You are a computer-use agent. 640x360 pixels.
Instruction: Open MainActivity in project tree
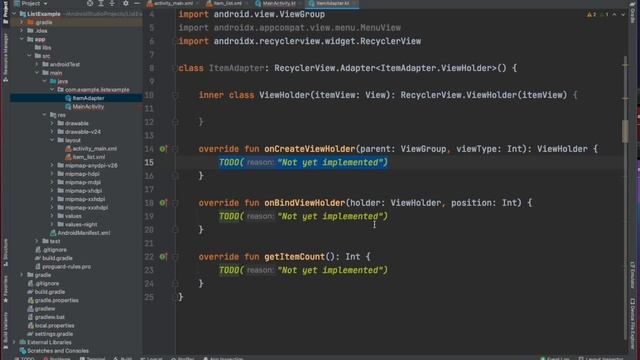[x=84, y=107]
